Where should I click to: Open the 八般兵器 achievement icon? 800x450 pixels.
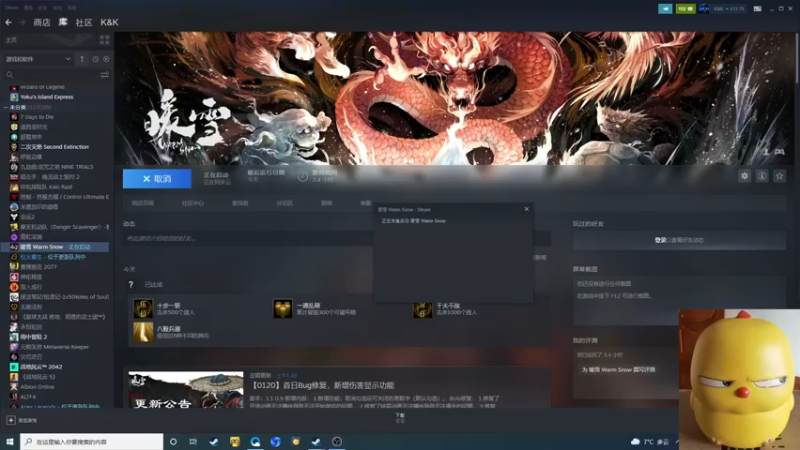(143, 332)
